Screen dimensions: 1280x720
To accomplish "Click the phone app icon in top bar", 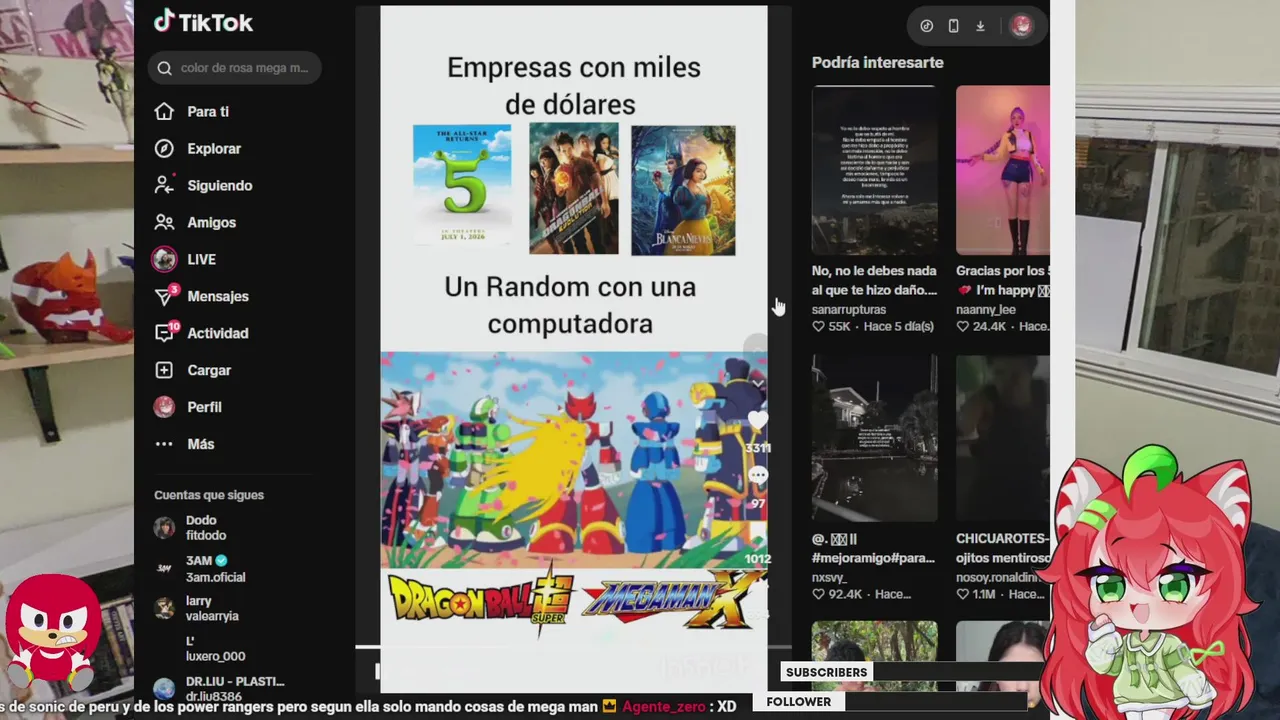I will 954,26.
